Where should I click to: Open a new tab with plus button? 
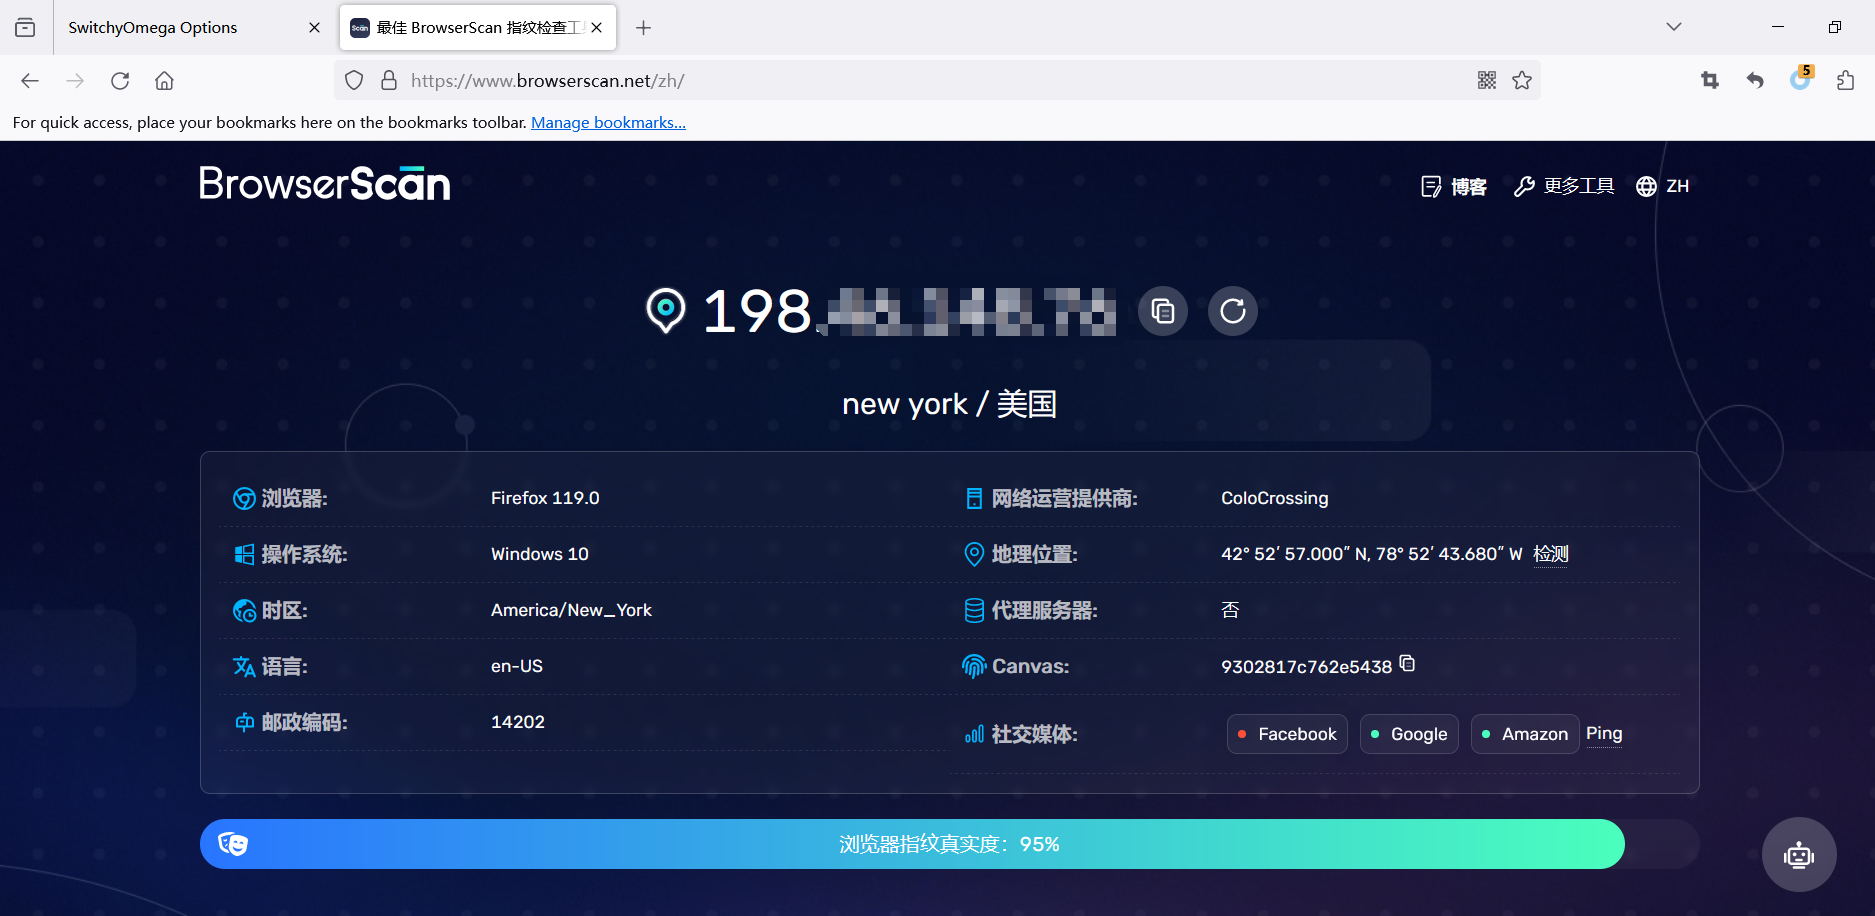pos(643,27)
